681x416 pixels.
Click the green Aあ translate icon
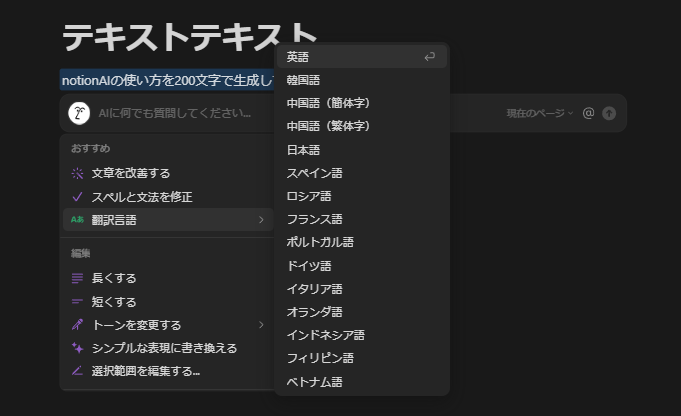click(77, 220)
